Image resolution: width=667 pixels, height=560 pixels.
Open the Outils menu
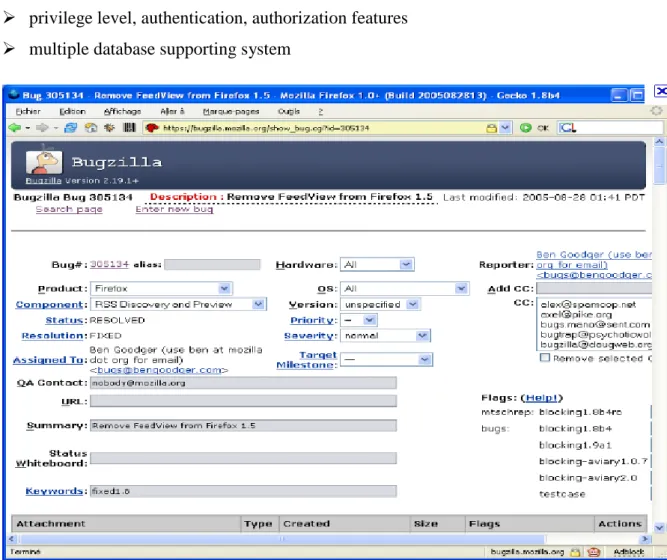coord(289,111)
